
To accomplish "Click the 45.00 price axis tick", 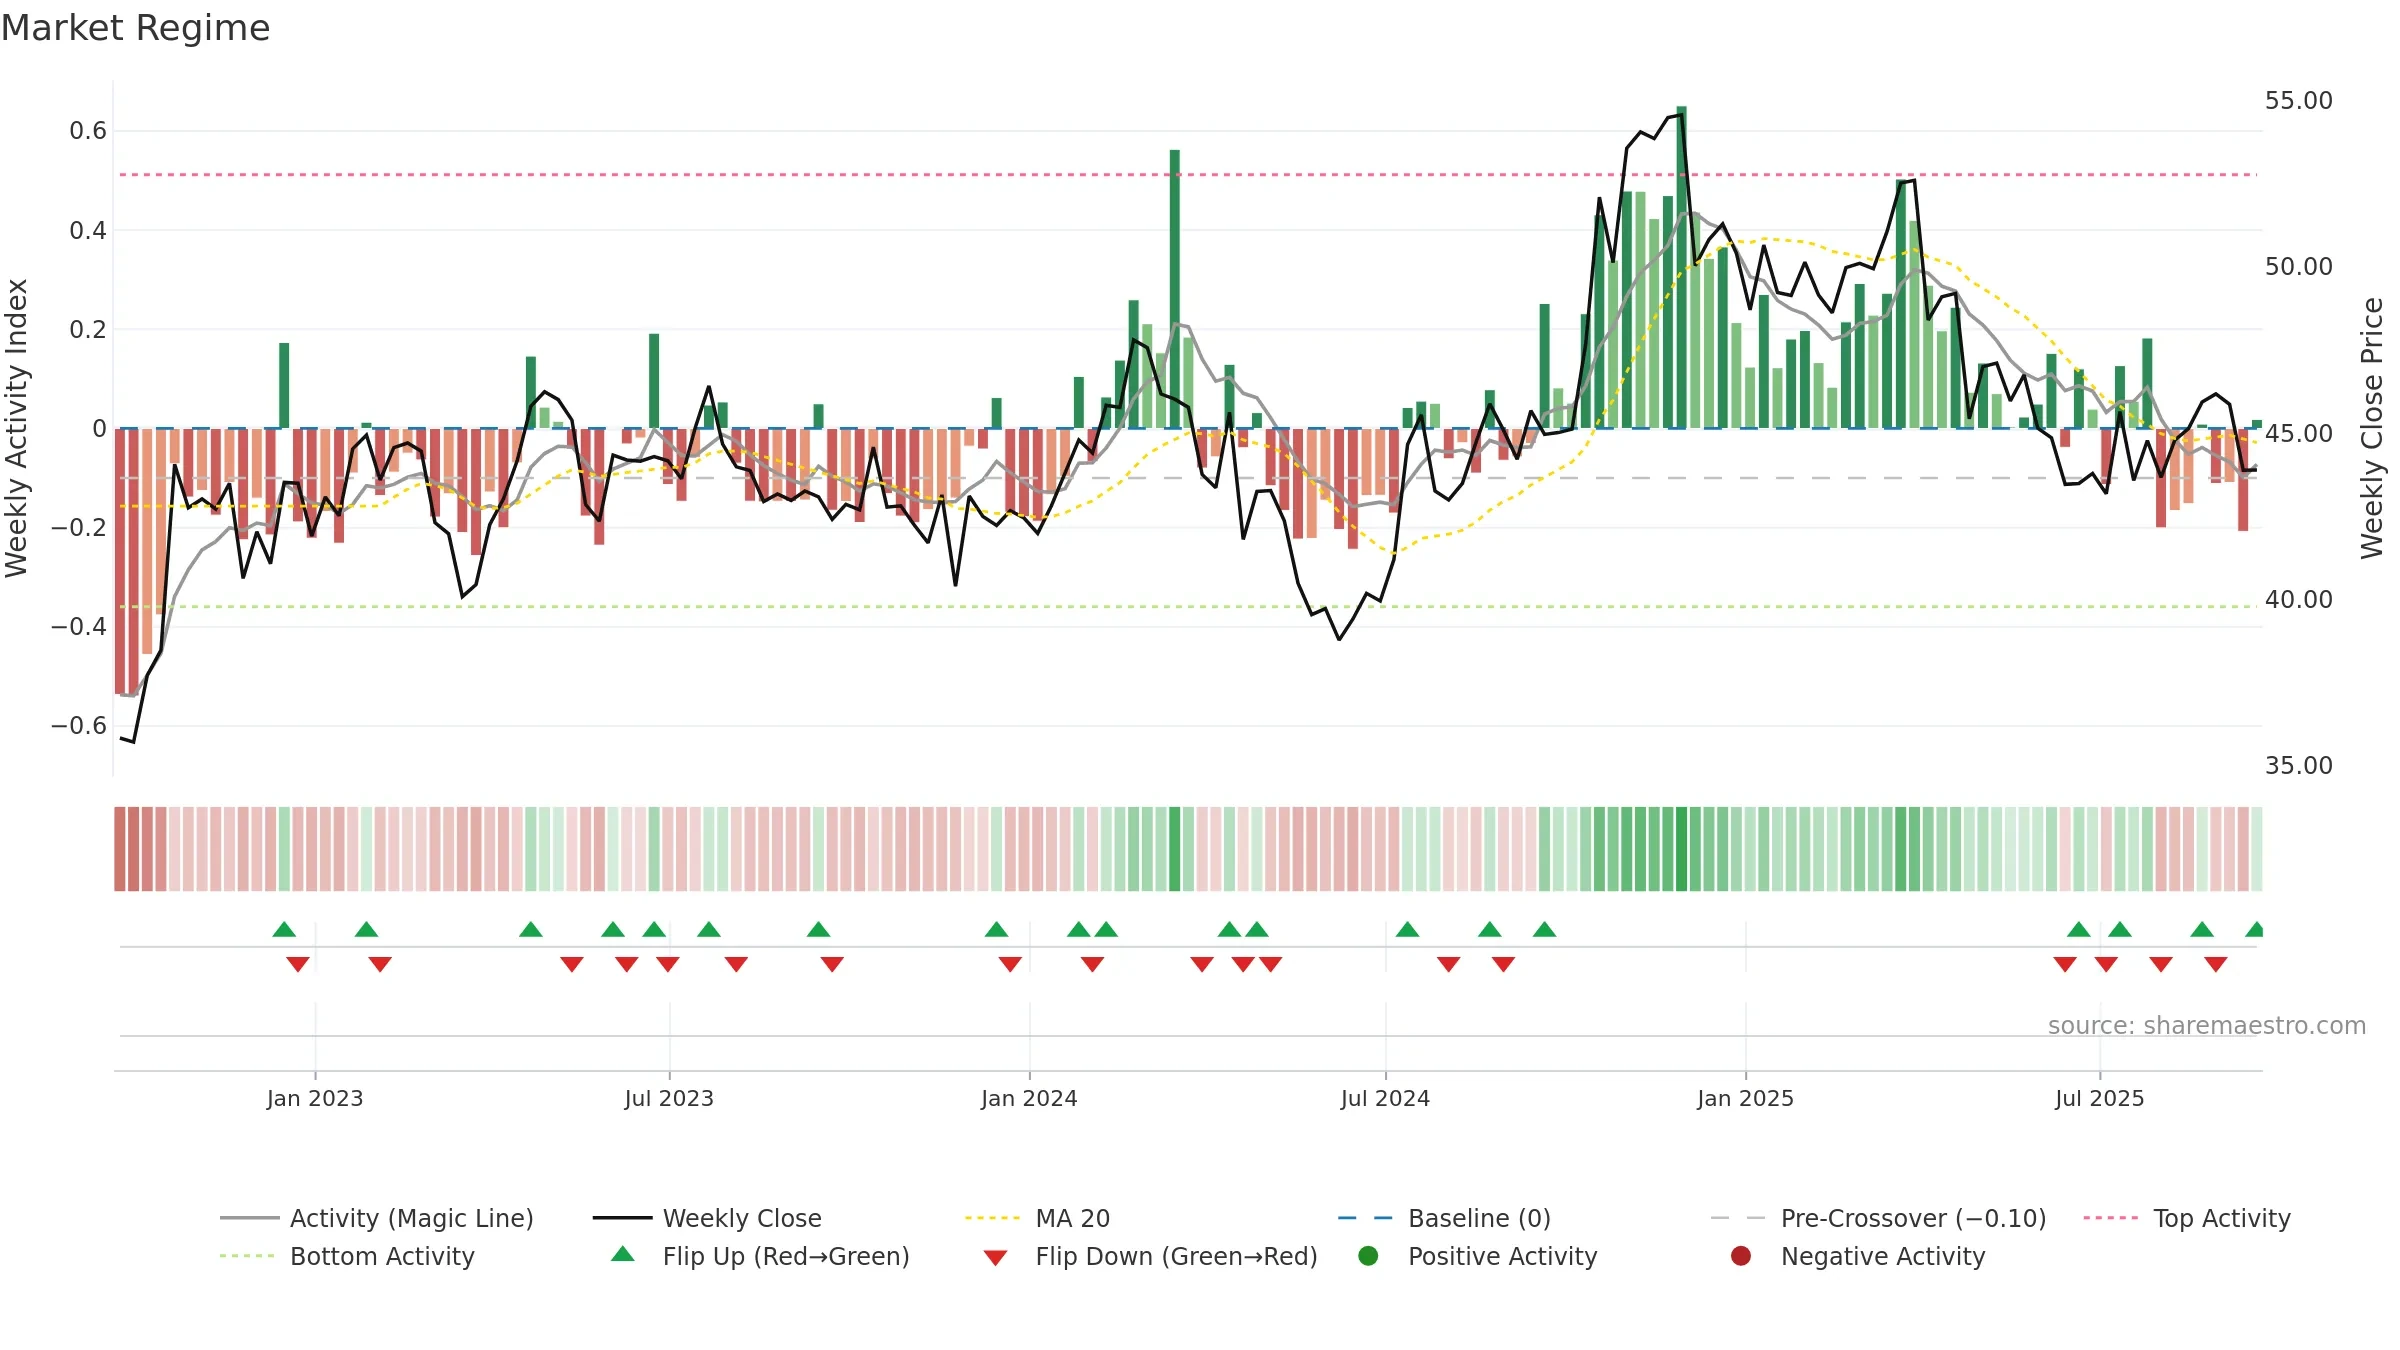I will tap(2298, 434).
